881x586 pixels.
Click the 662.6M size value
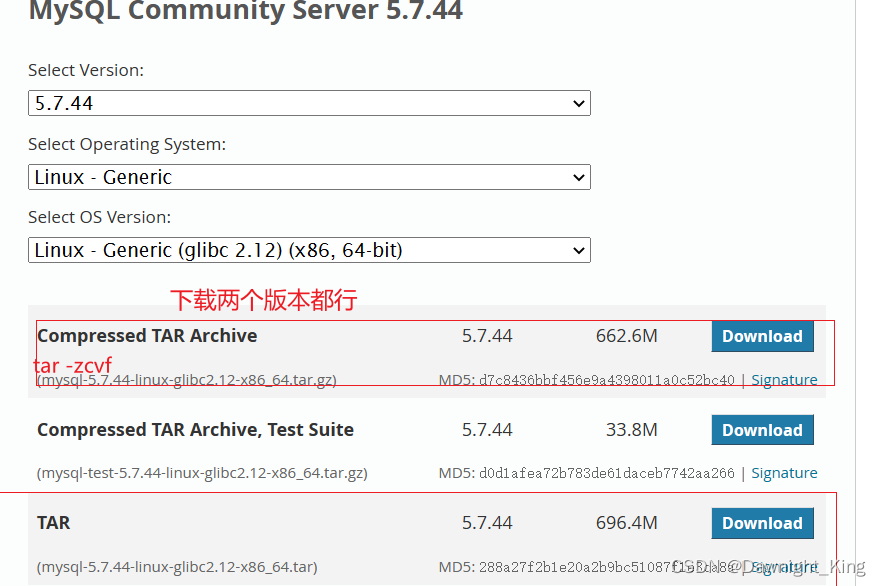626,335
